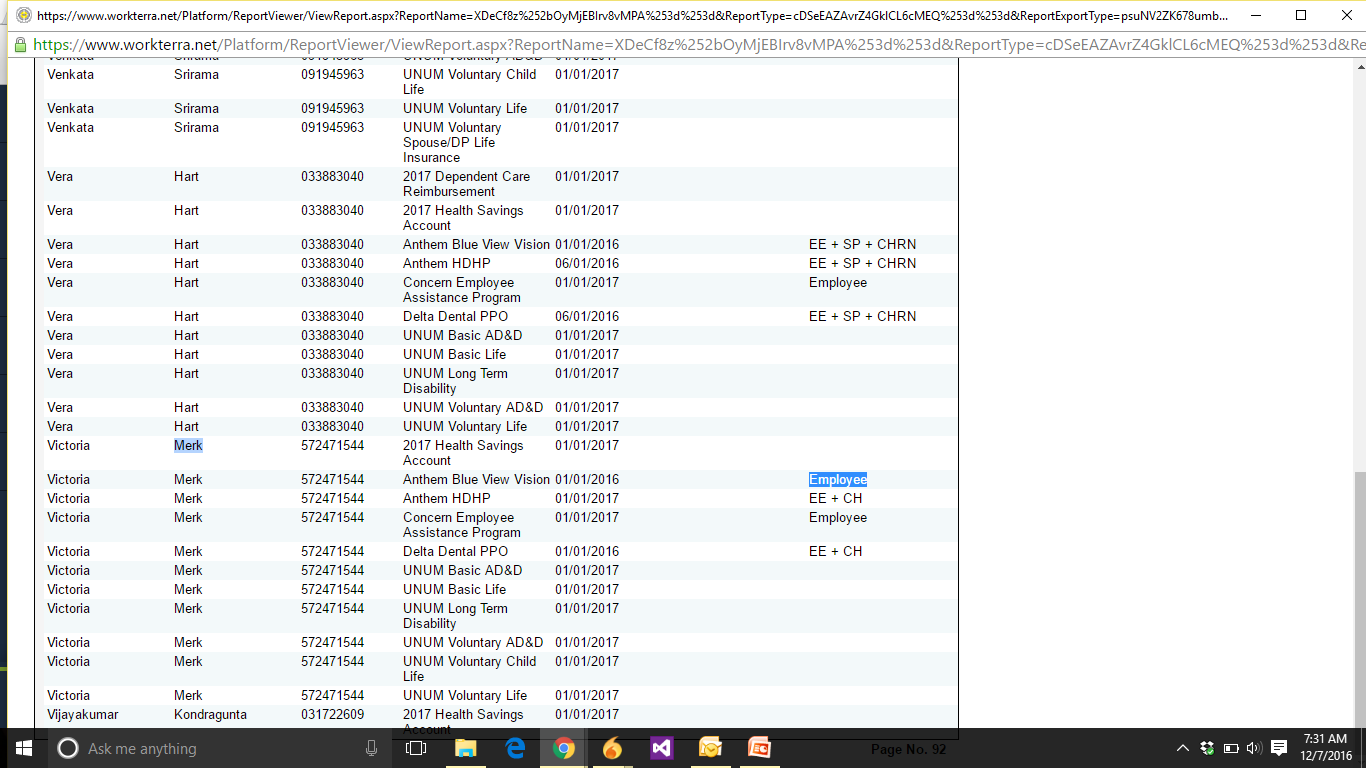Click the highlighted Merk last name cell
Image resolution: width=1366 pixels, height=768 pixels.
(x=188, y=446)
